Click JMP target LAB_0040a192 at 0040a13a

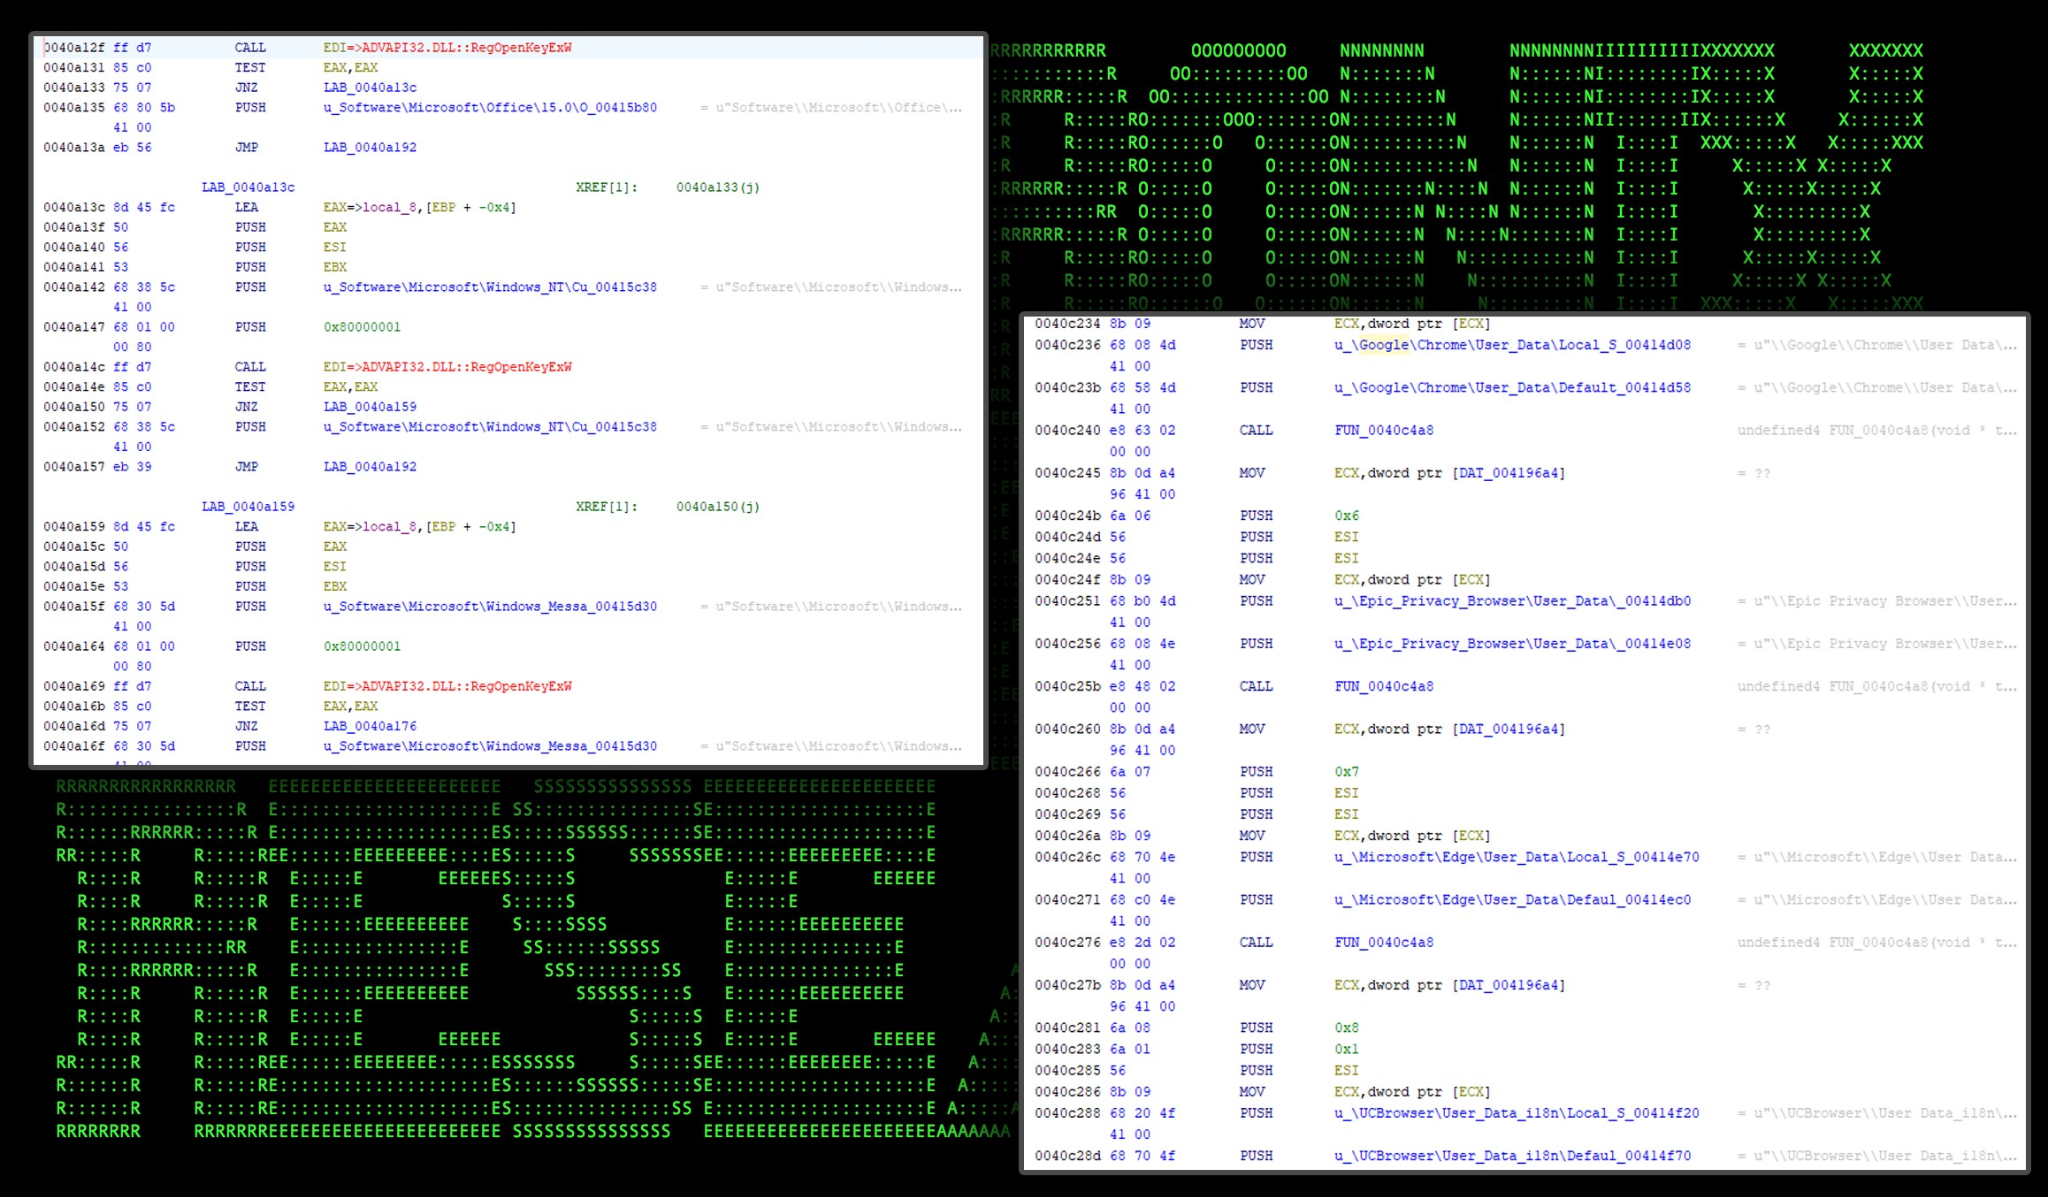(369, 147)
